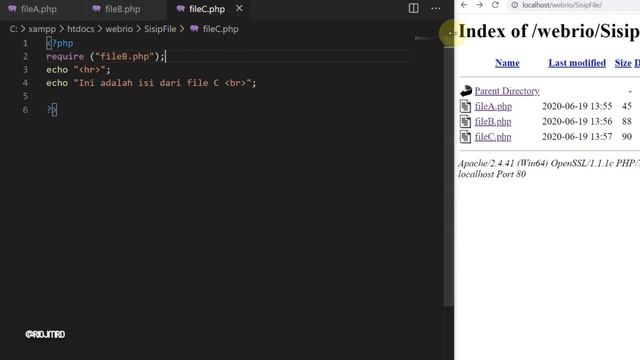
Task: Click the Parent Directory back-arrow icon
Action: [466, 91]
